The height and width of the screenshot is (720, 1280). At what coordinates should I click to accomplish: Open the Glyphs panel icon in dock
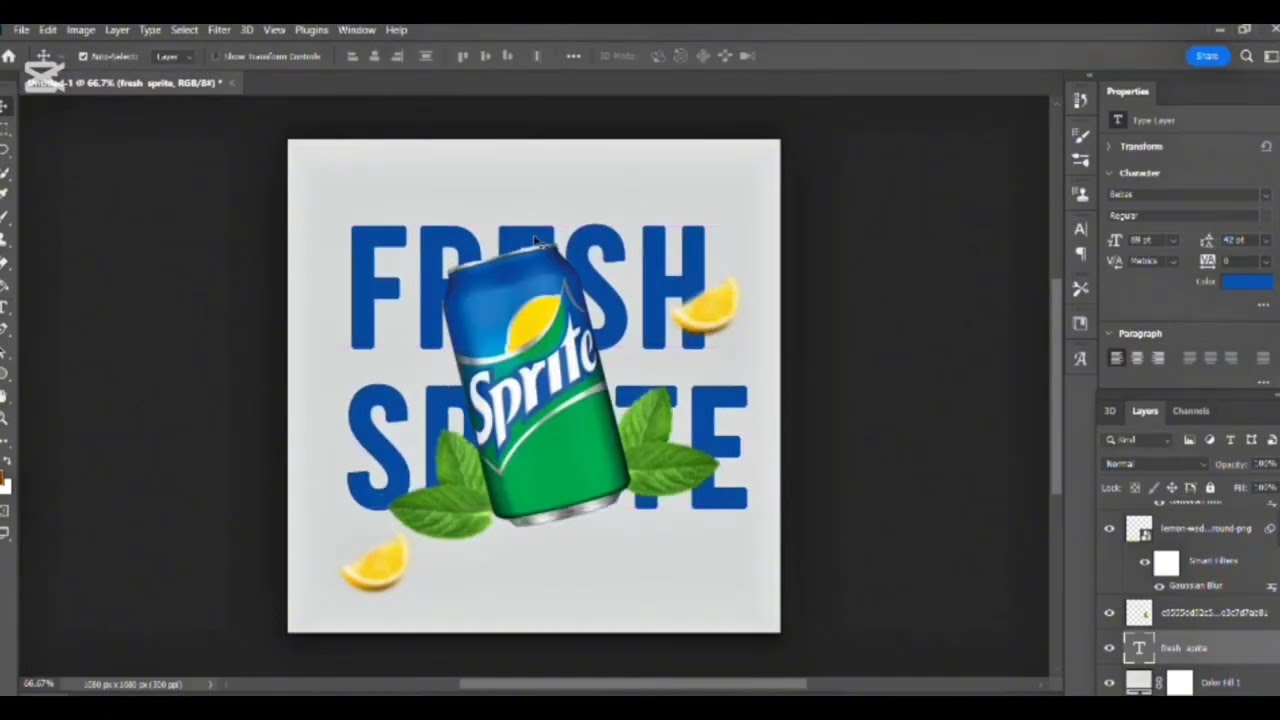pos(1080,358)
